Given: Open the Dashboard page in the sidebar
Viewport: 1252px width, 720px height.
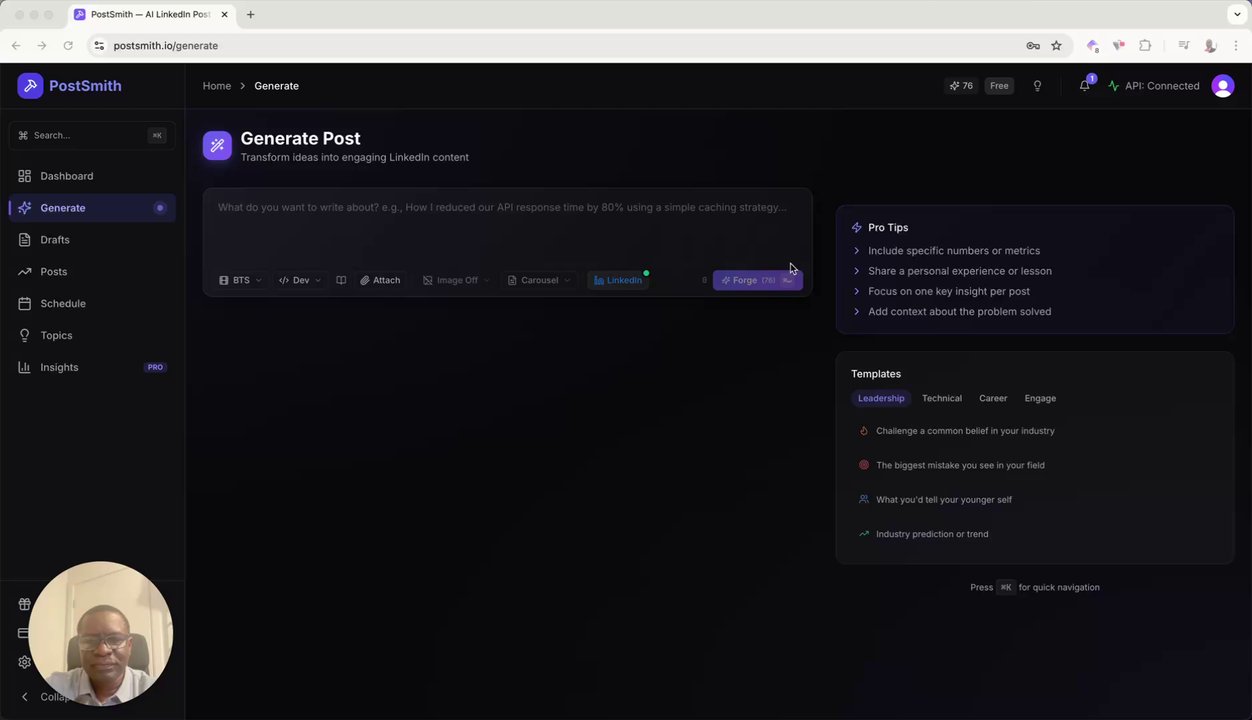Looking at the screenshot, I should click(x=92, y=176).
